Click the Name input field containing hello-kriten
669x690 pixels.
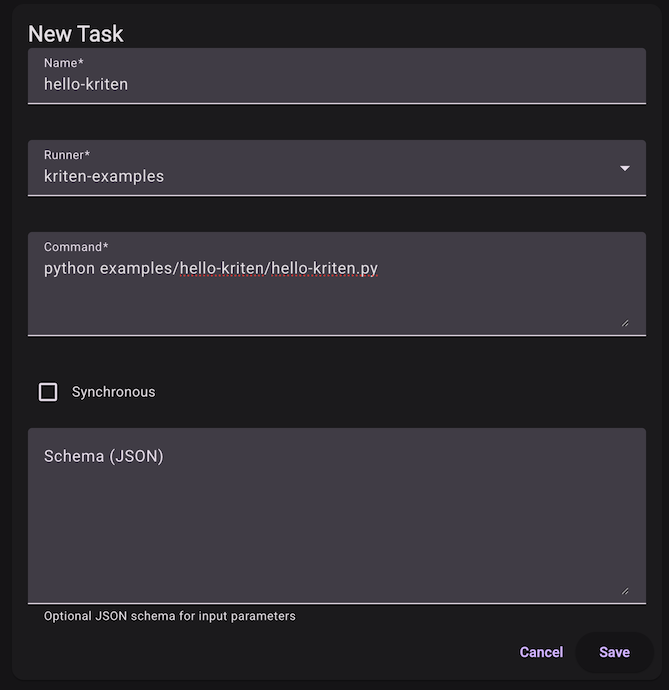(x=337, y=76)
